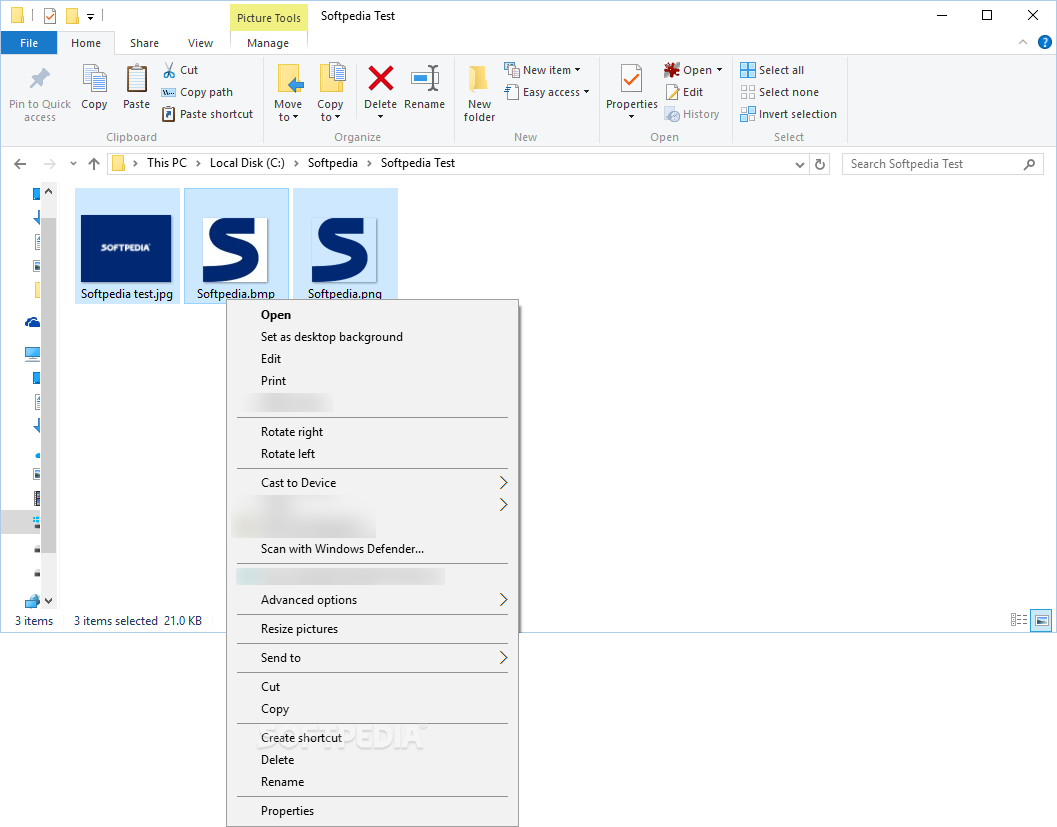Click Pin to Quick access icon

coord(40,80)
